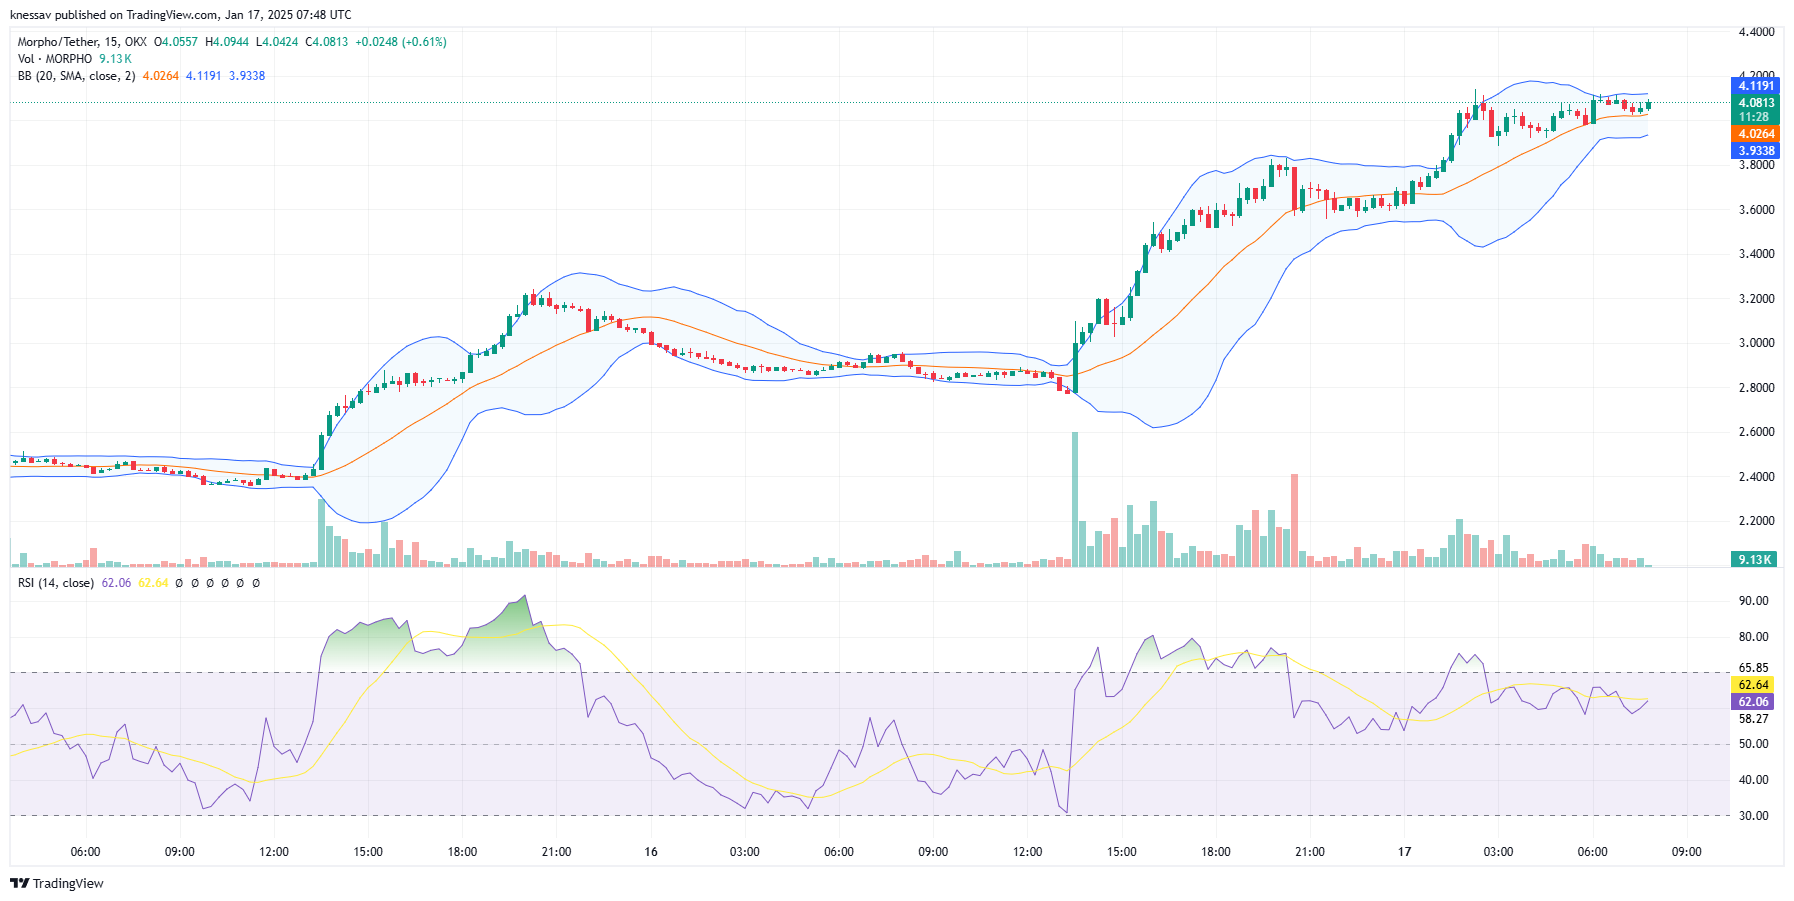The height and width of the screenshot is (901, 1794).
Task: Click the purple 62.06 RSI axis tag
Action: click(1753, 702)
